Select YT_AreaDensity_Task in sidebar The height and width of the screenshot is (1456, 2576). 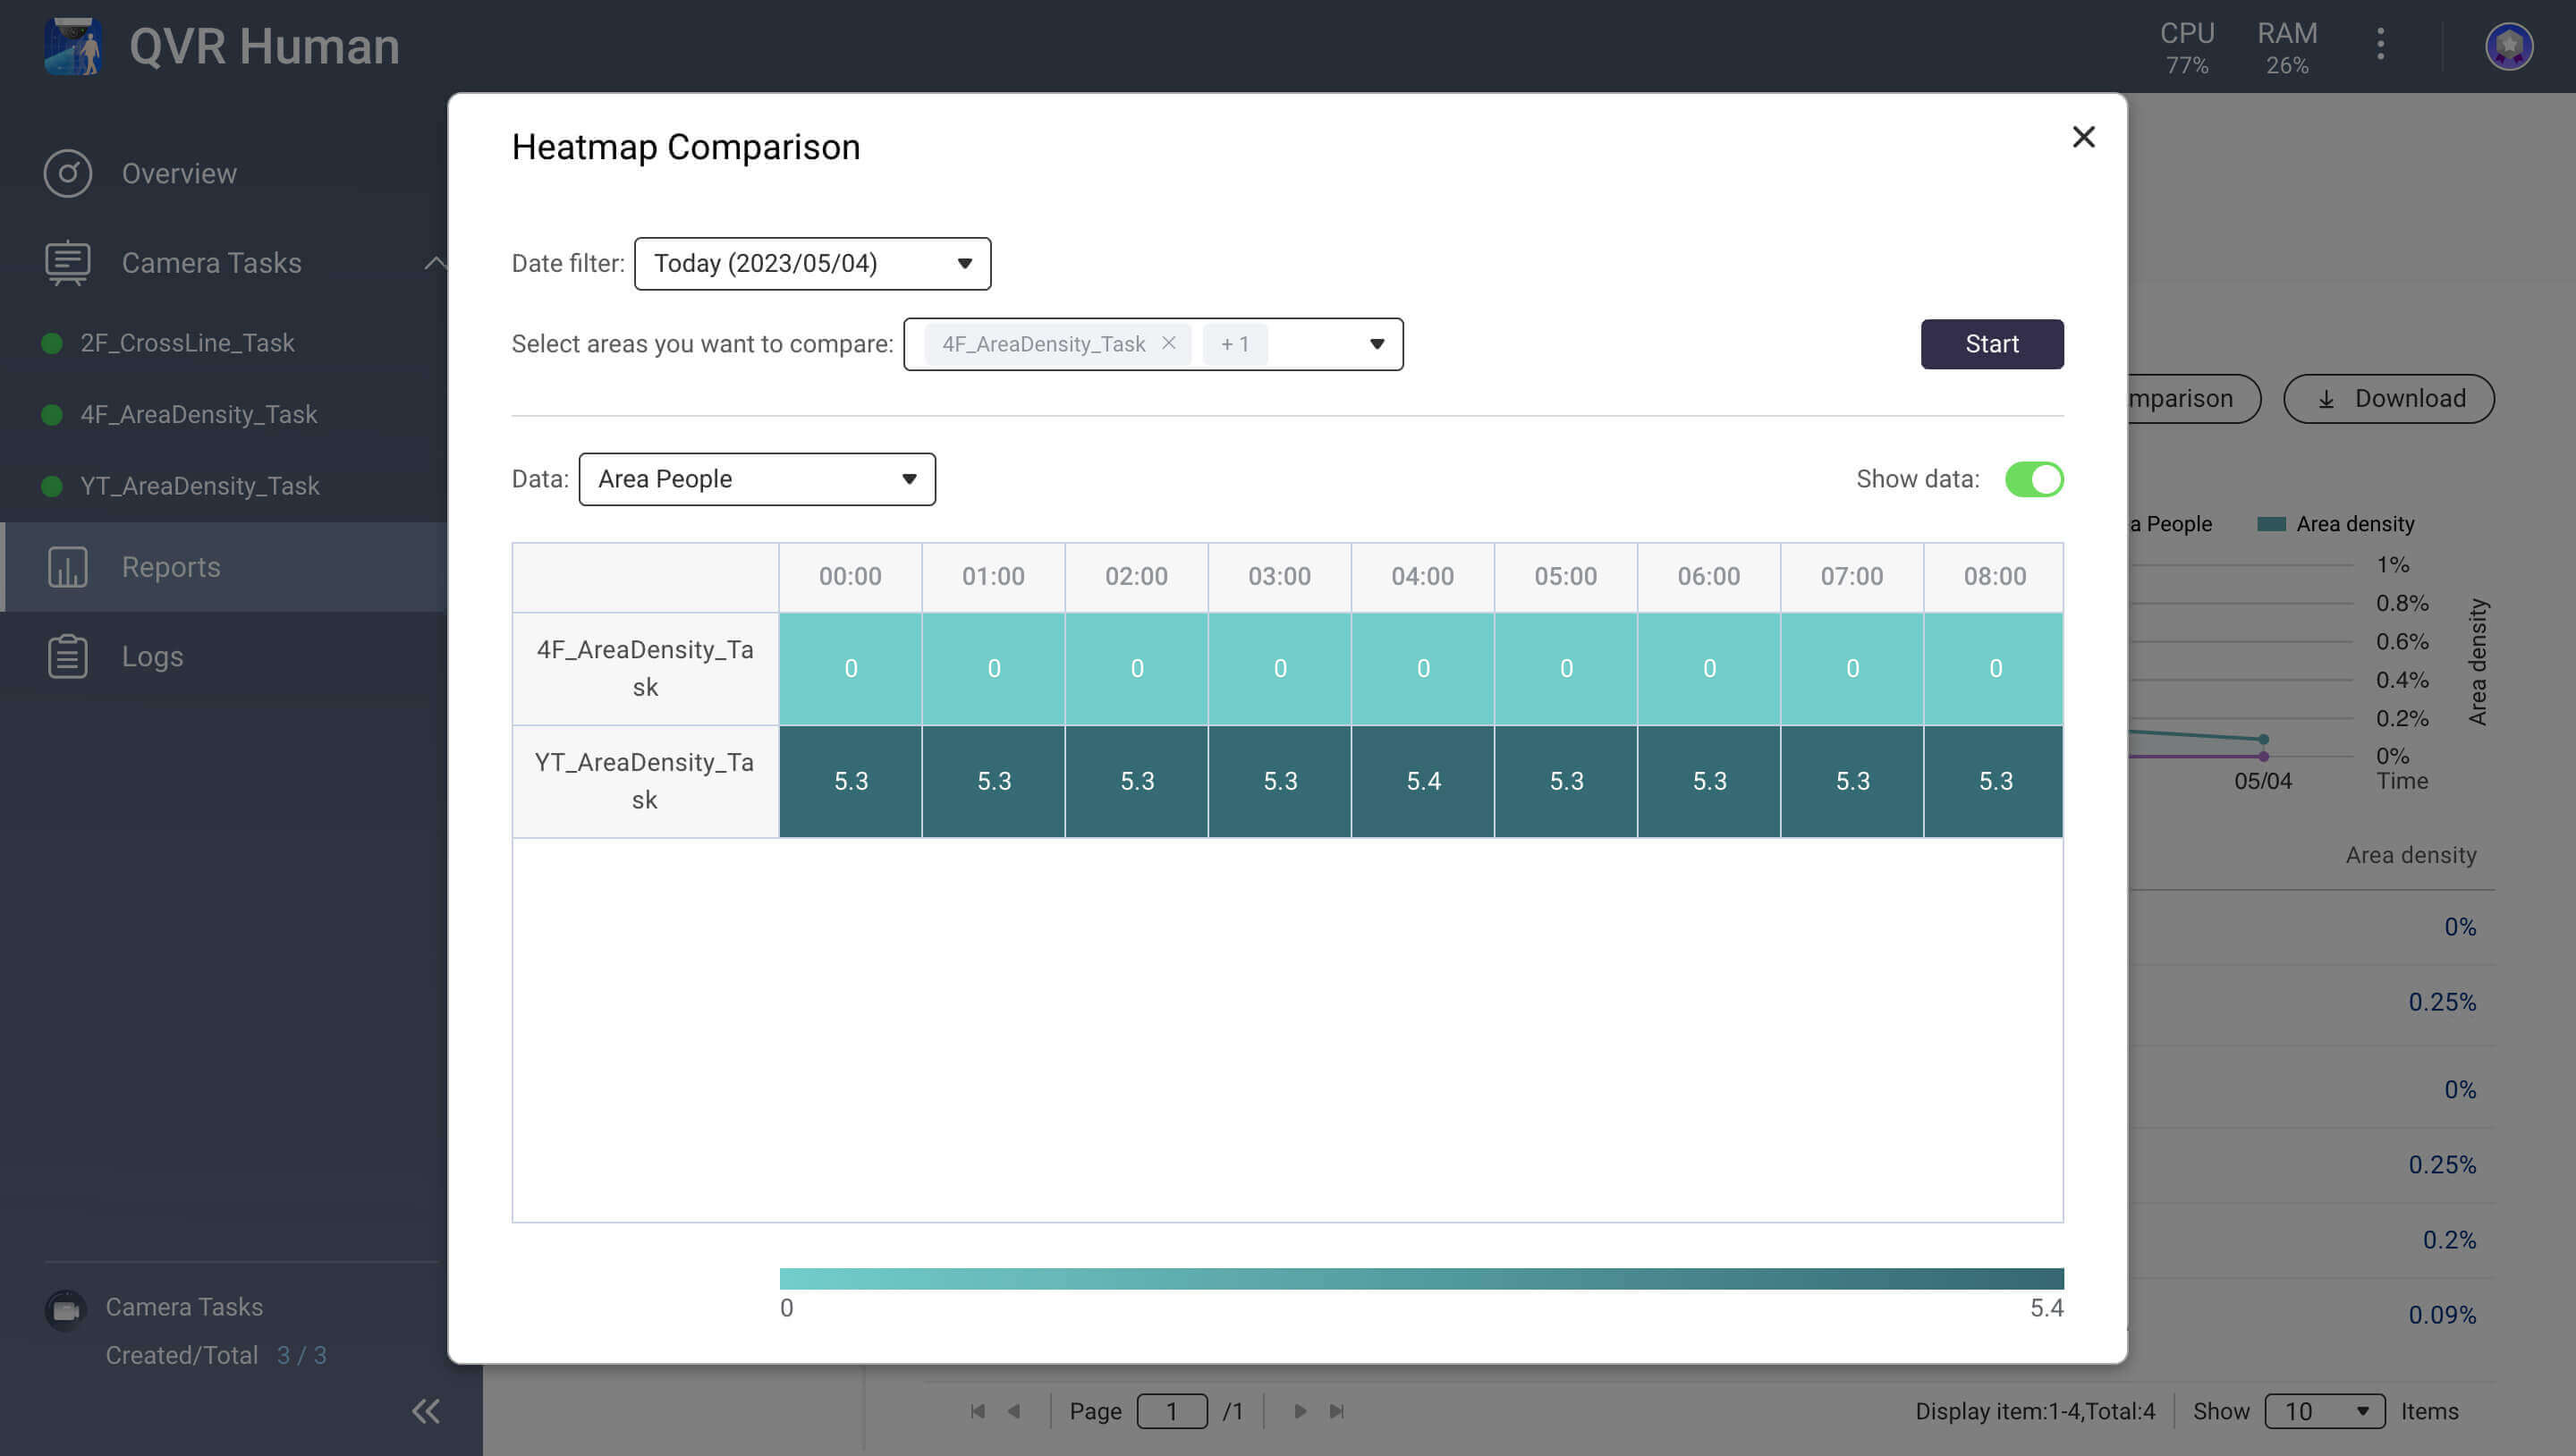click(x=199, y=486)
